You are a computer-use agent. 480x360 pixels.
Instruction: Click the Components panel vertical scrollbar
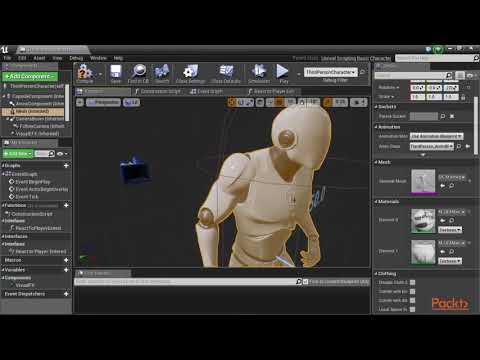coord(67,103)
